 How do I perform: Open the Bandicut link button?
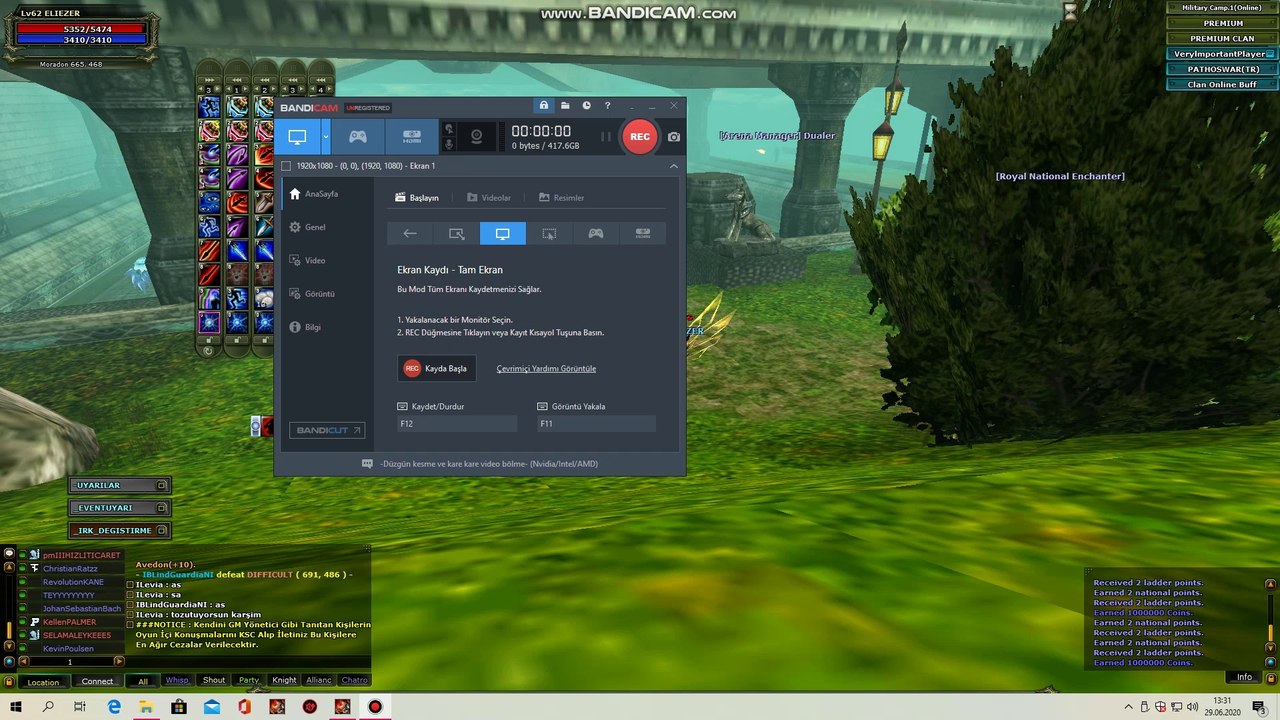click(327, 430)
